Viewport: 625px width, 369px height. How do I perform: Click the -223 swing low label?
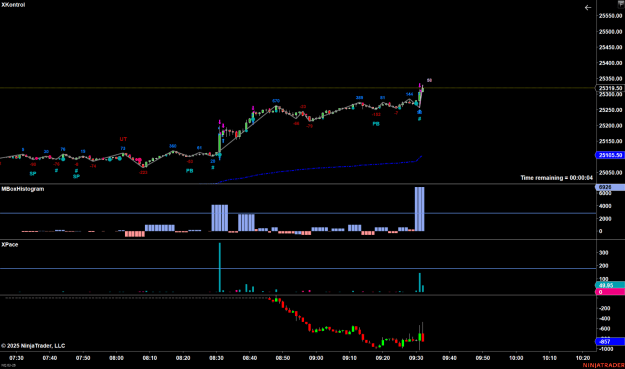(x=143, y=173)
